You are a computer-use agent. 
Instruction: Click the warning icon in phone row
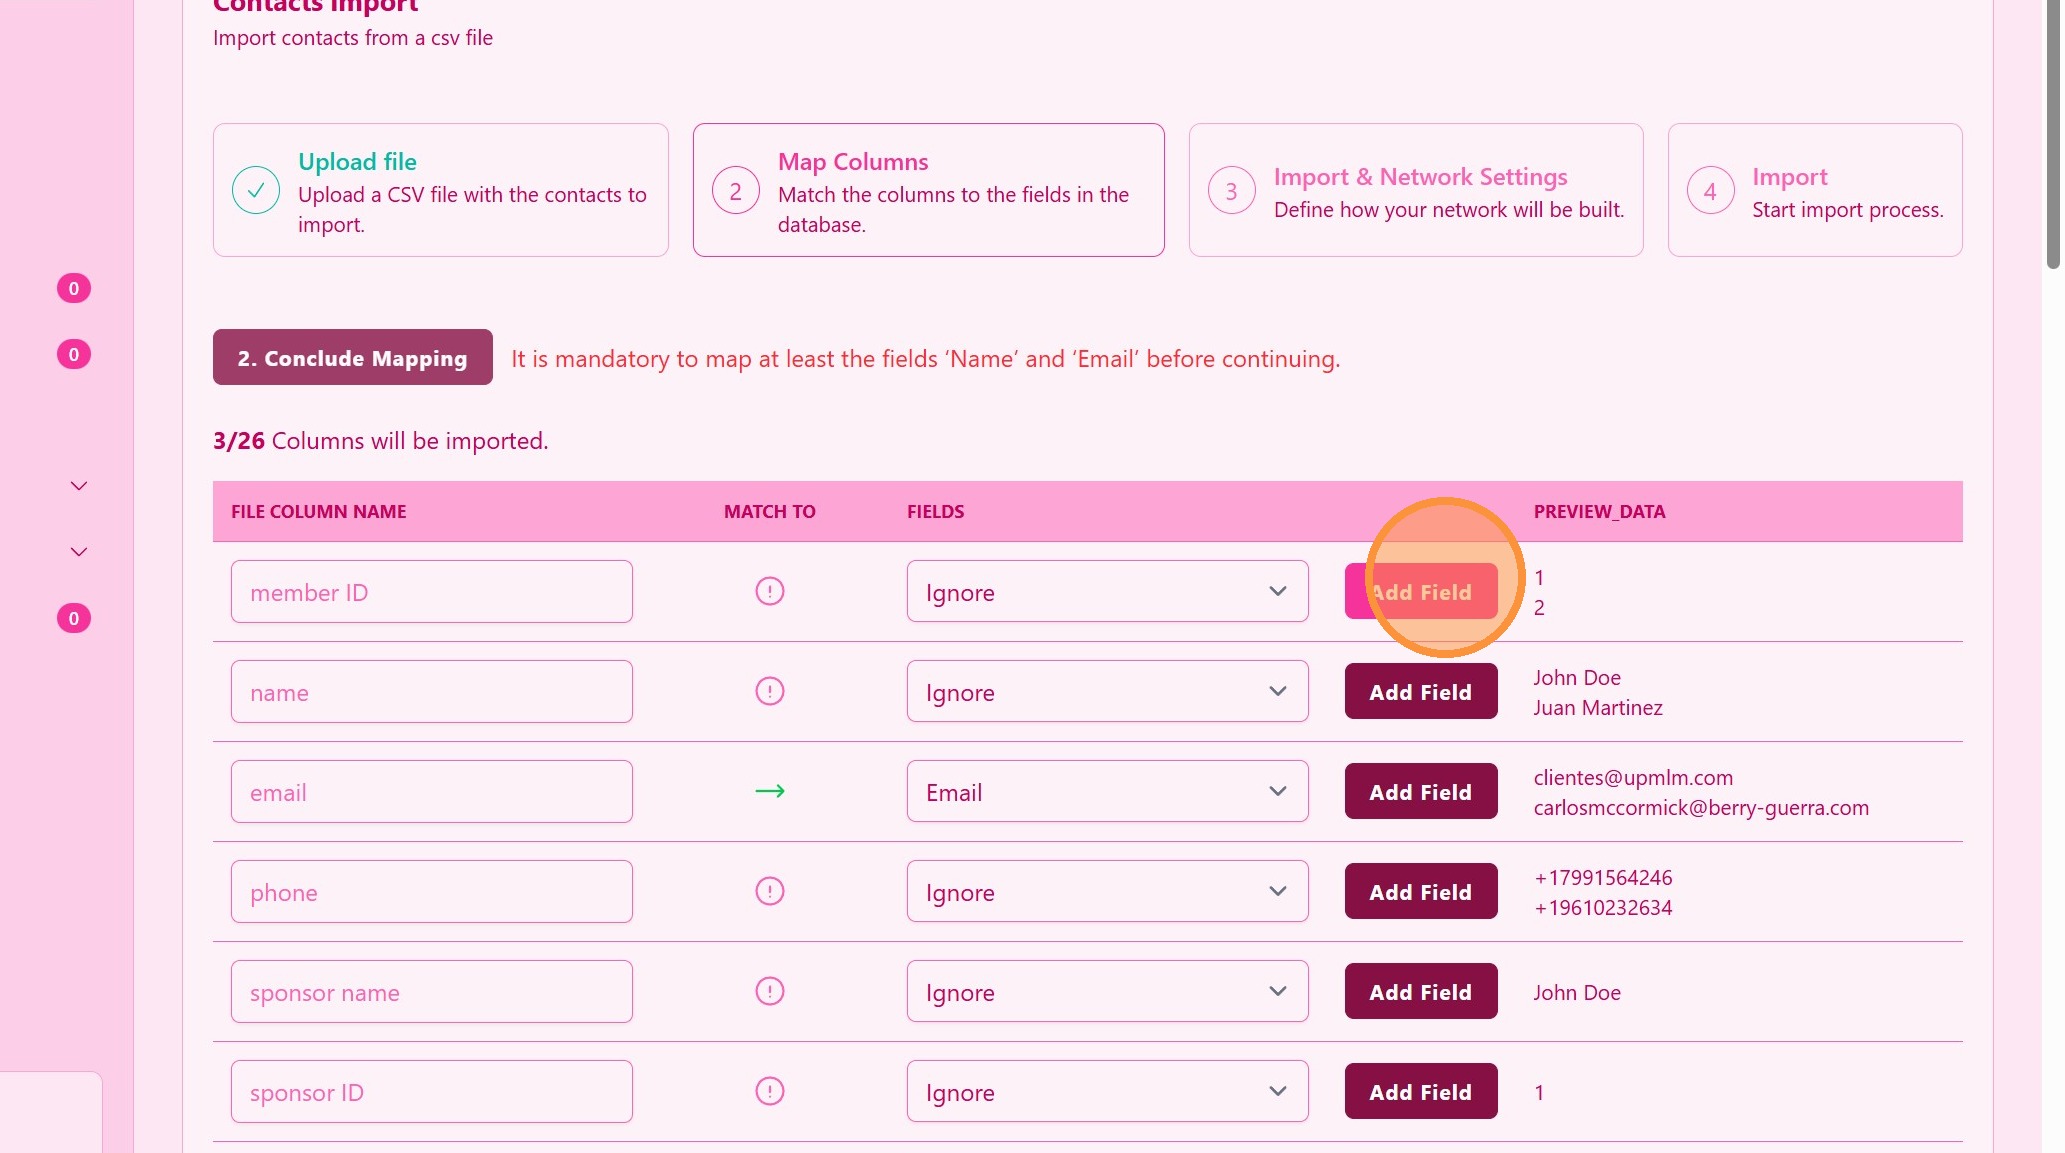tap(769, 891)
